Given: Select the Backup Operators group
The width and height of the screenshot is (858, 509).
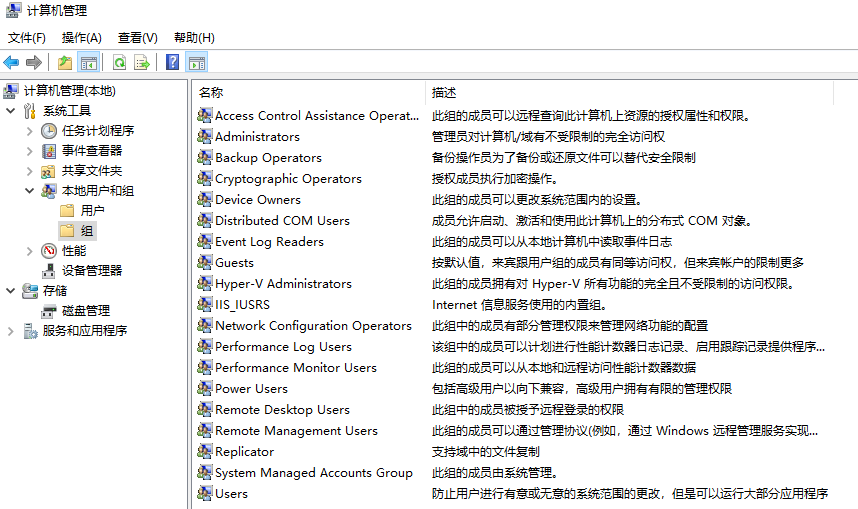Looking at the screenshot, I should (268, 158).
